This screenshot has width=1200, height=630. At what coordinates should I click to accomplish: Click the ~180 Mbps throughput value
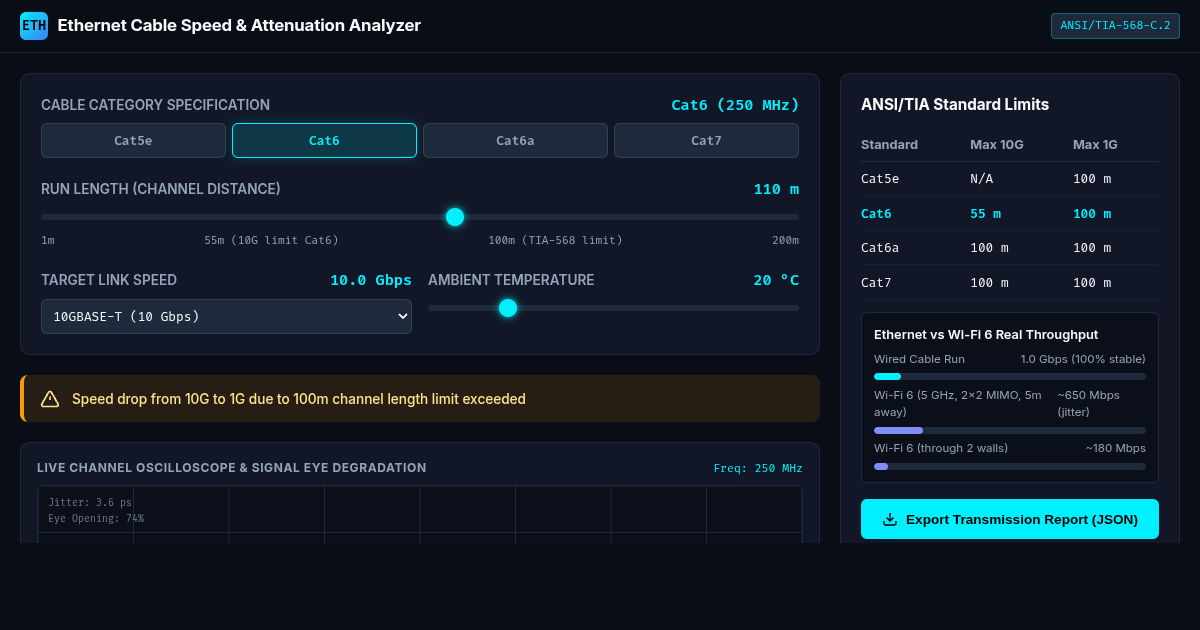(1116, 448)
